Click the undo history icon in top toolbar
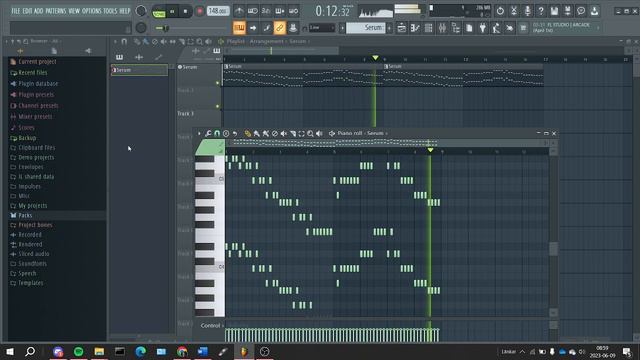The width and height of the screenshot is (640, 360). point(500,11)
